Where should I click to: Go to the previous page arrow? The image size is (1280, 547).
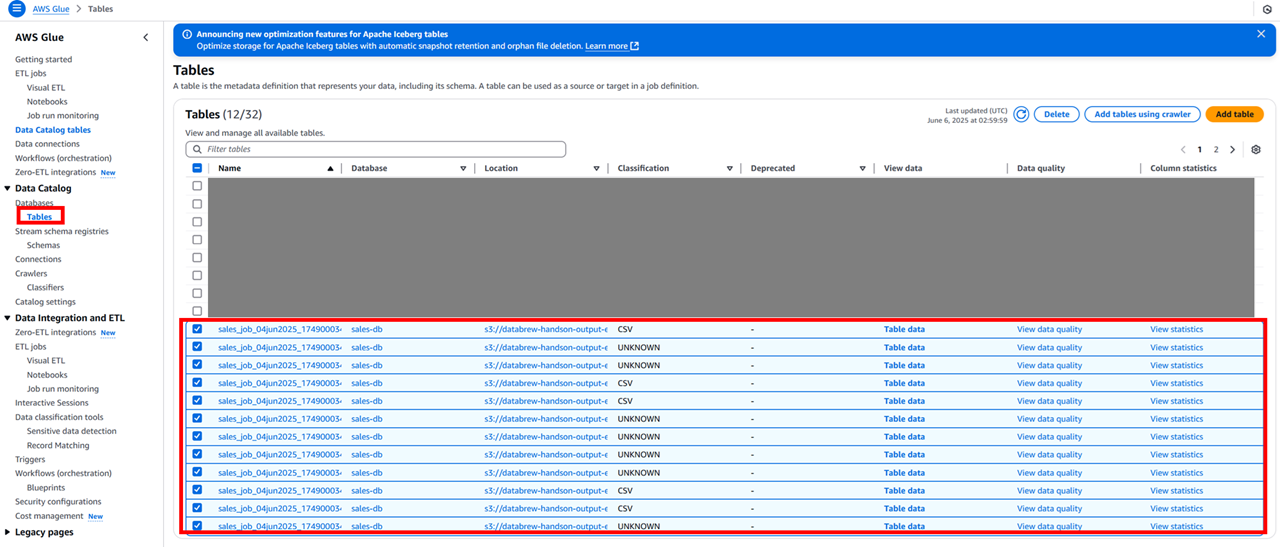(x=1183, y=150)
